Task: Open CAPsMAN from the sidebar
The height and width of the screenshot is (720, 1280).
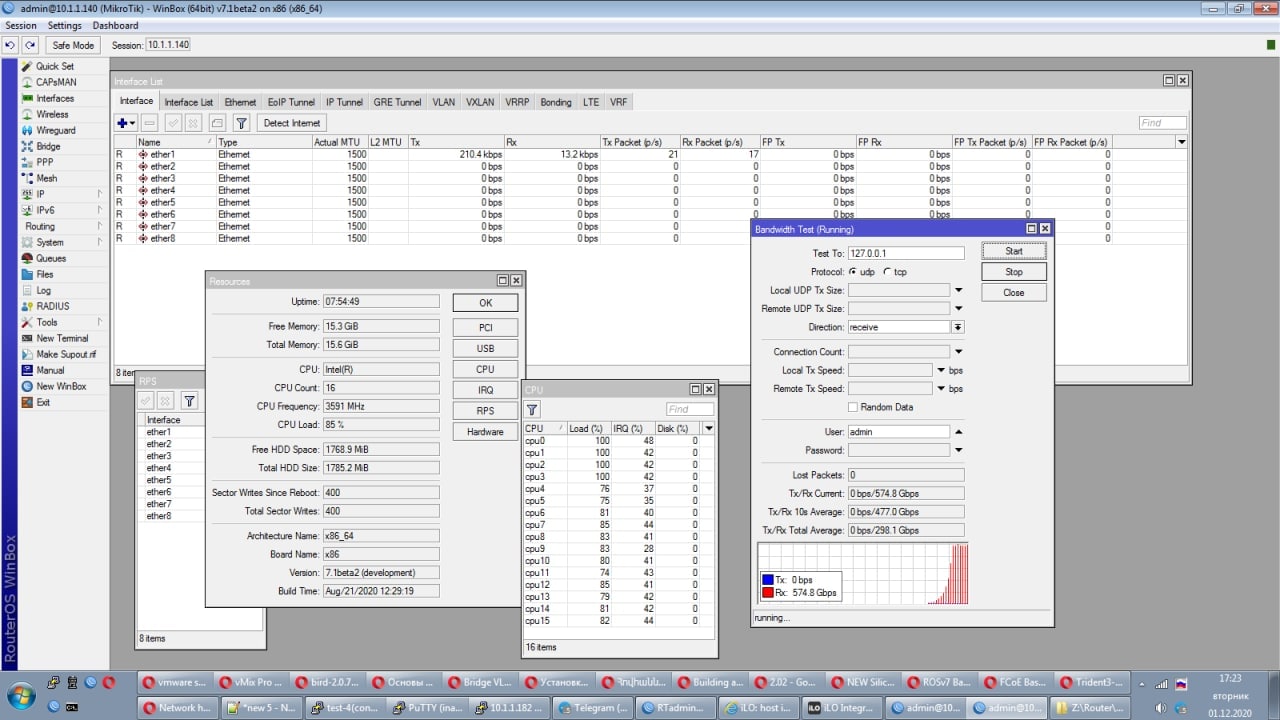Action: click(x=55, y=82)
